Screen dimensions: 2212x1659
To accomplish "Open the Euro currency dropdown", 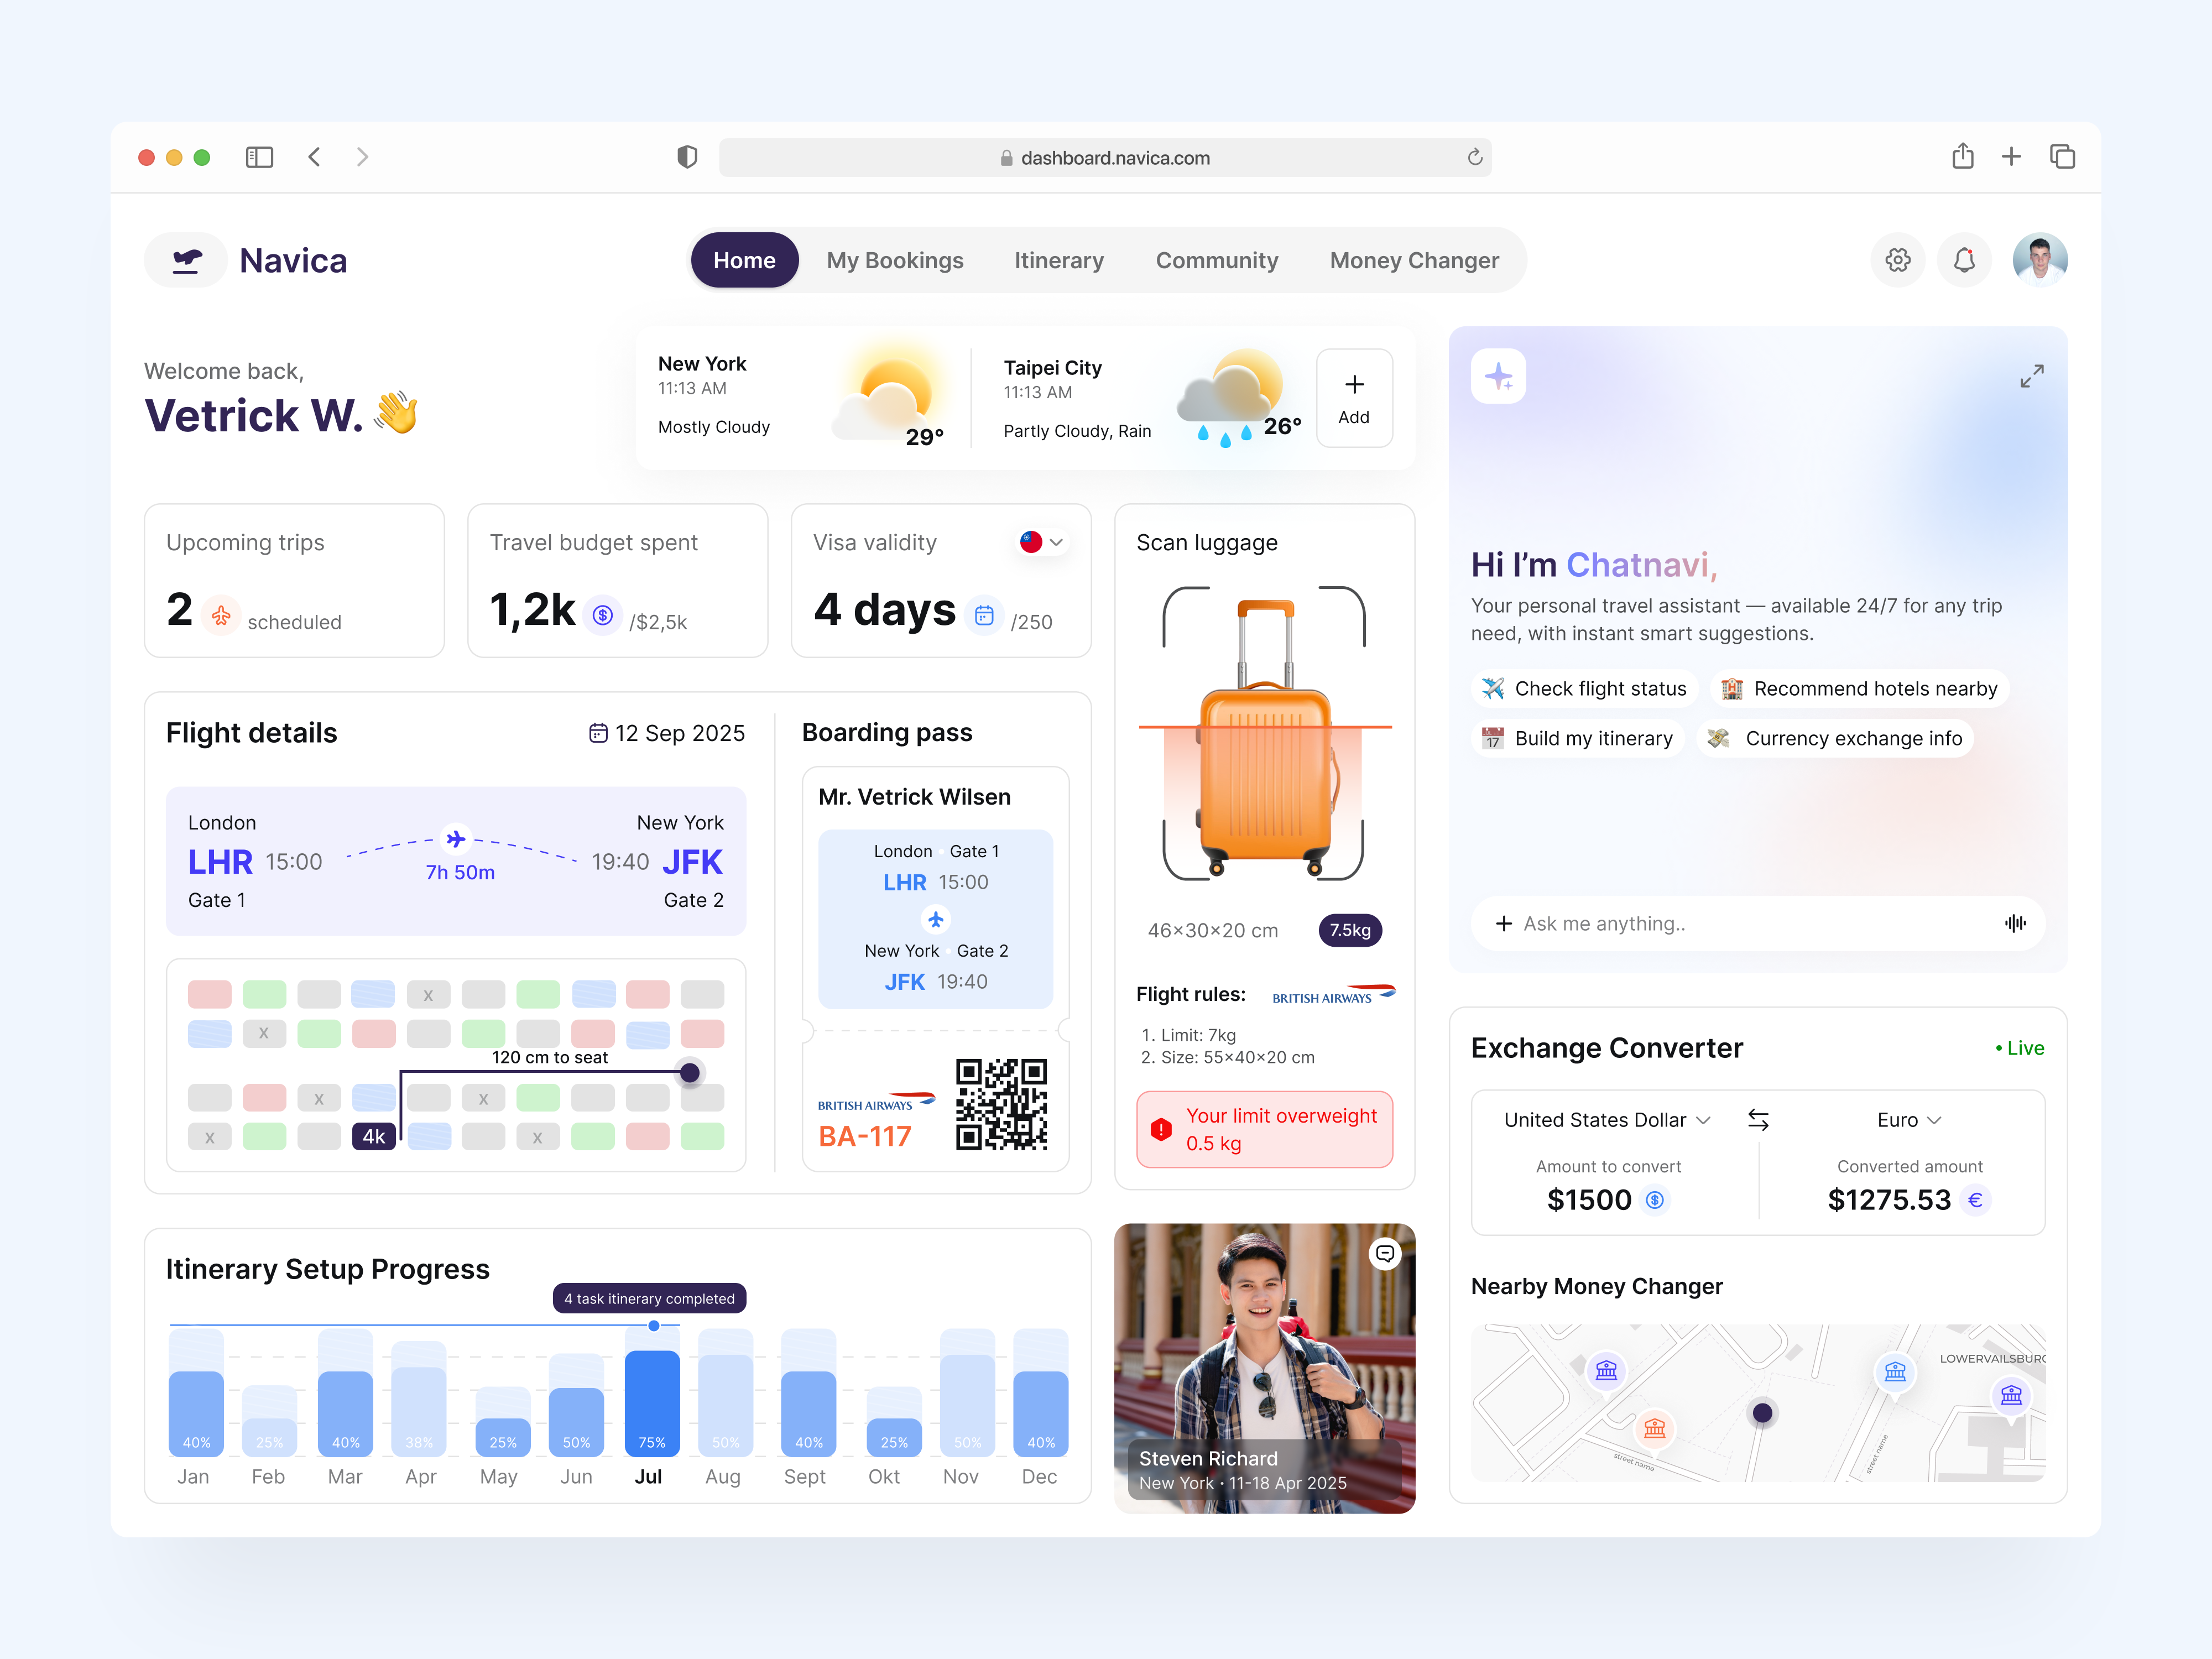I will [1908, 1120].
